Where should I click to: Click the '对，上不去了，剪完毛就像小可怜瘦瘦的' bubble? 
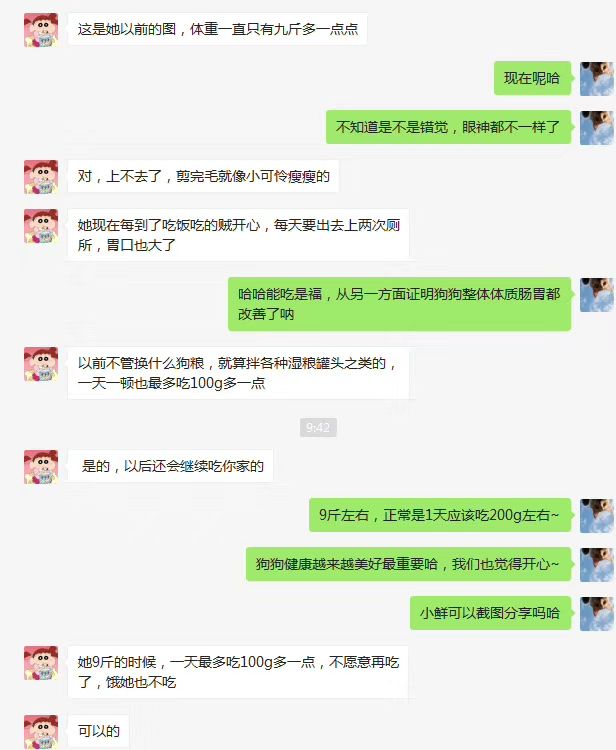(203, 176)
